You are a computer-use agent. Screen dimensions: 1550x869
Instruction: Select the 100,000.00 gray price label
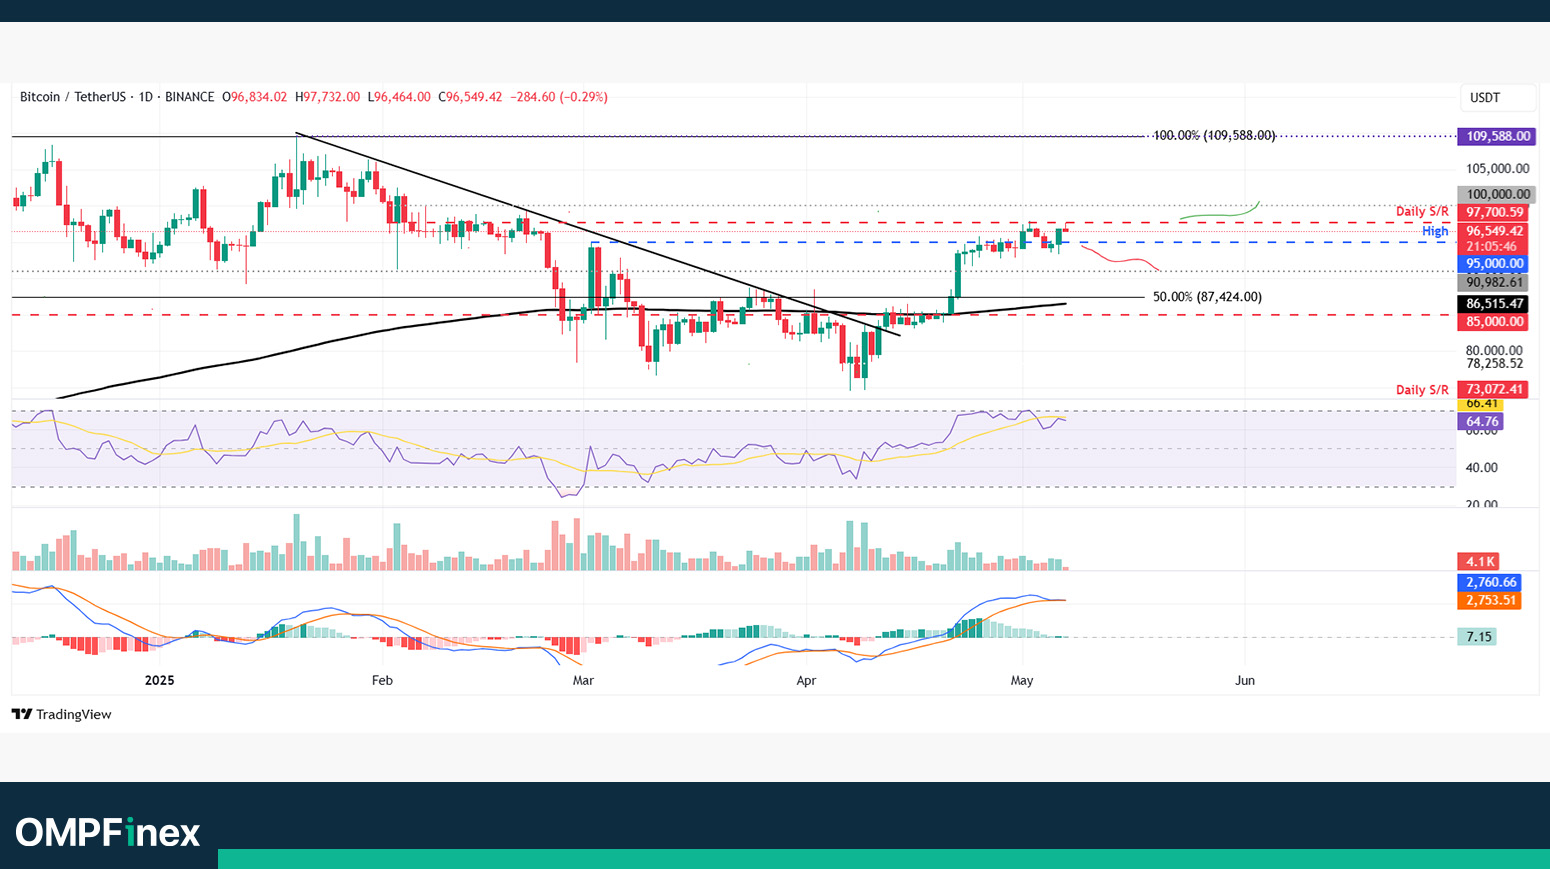[1495, 194]
